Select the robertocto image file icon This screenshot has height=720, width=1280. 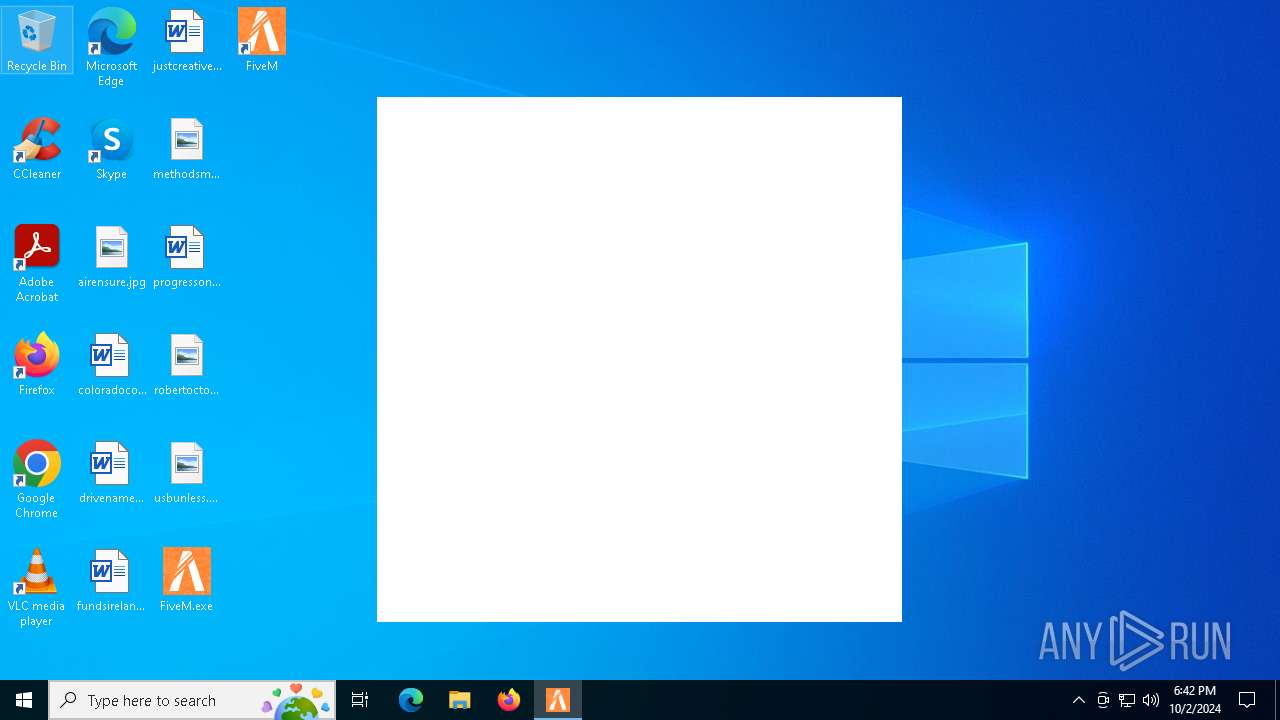pos(187,364)
